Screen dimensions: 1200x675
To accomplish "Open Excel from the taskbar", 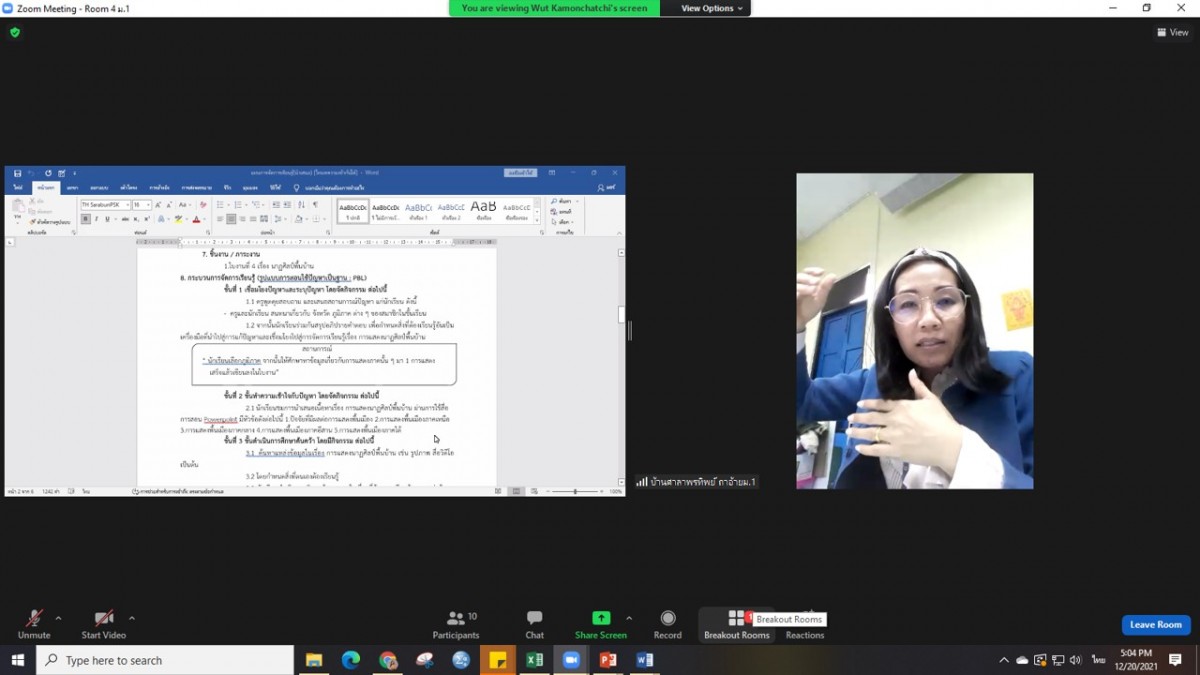I will point(534,660).
